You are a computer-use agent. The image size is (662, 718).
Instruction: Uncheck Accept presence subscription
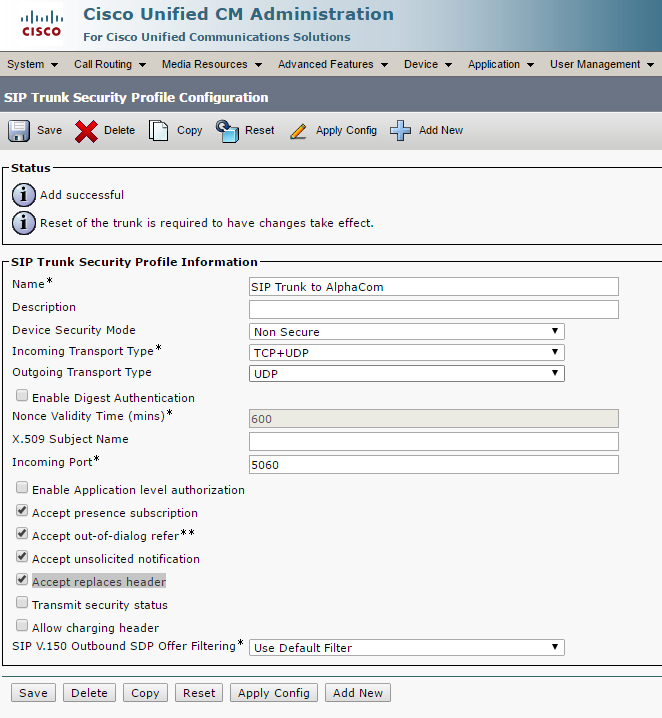pos(22,510)
